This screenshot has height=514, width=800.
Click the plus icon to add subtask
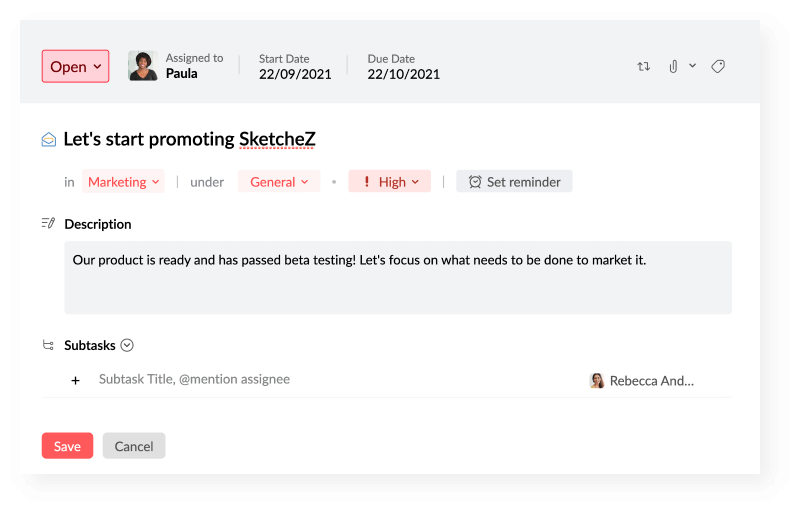(75, 380)
